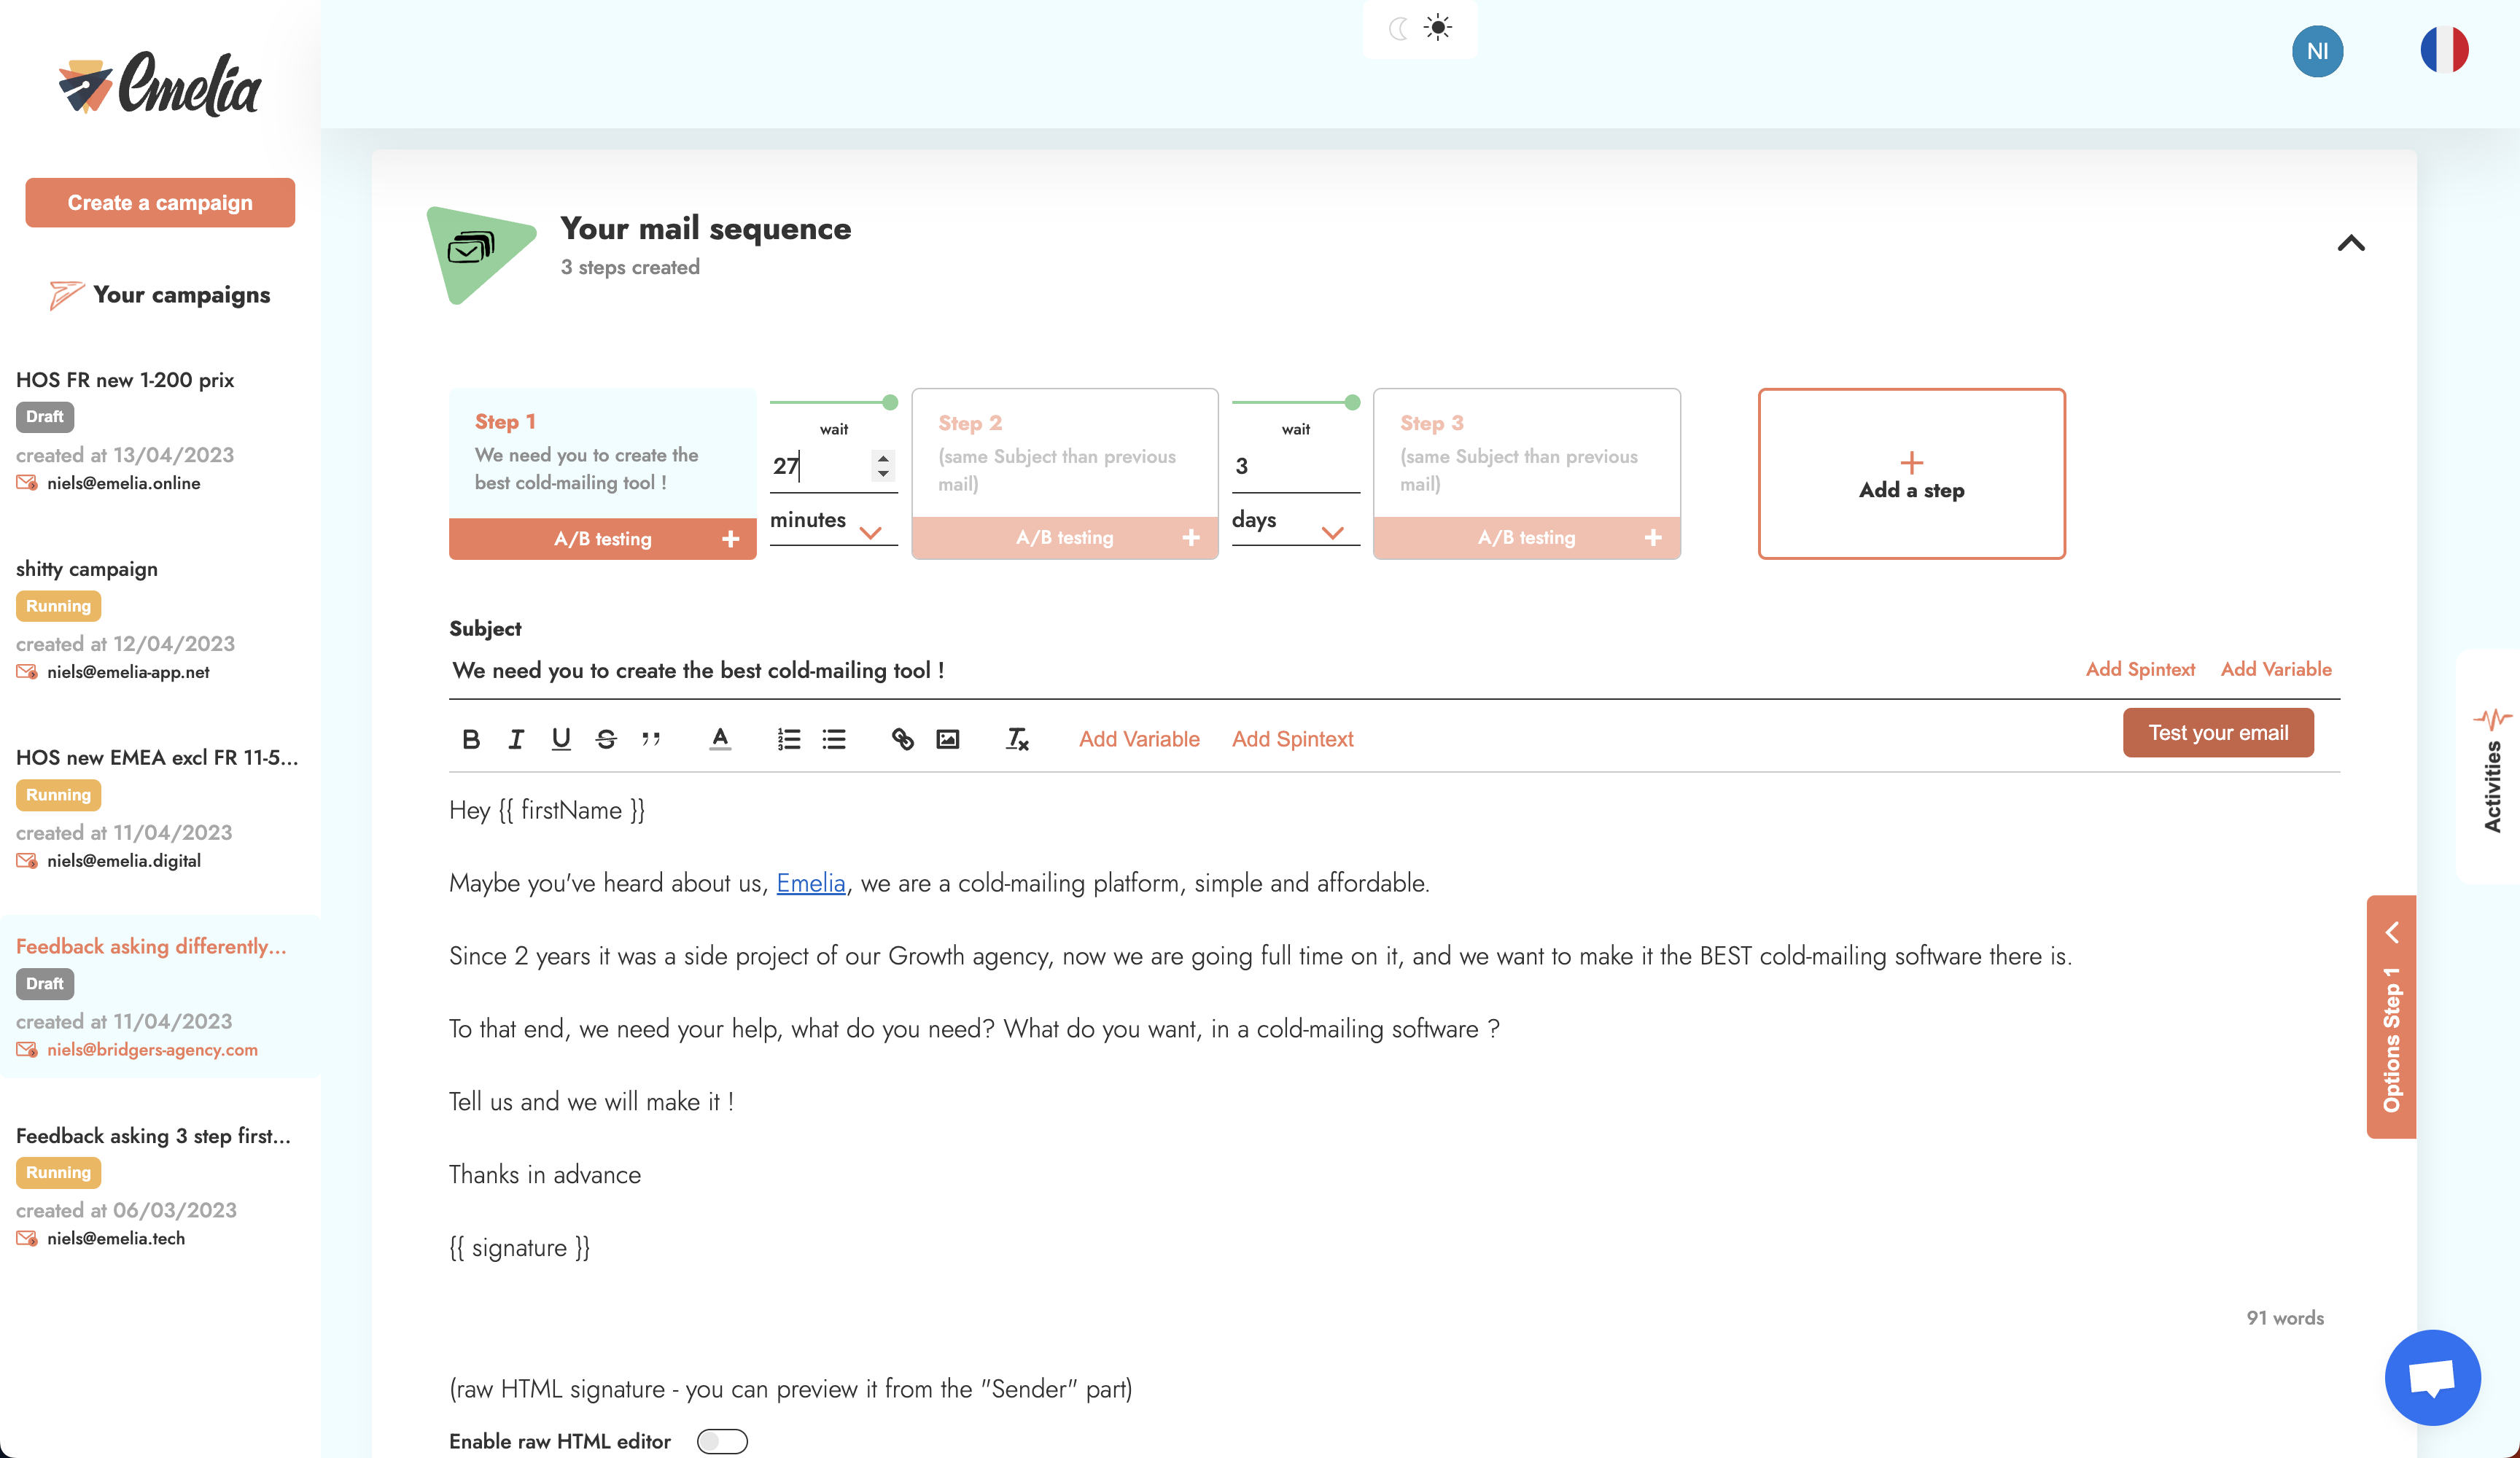Screen dimensions: 2520x1458
Task: Toggle the numbered list formatting
Action: click(789, 739)
